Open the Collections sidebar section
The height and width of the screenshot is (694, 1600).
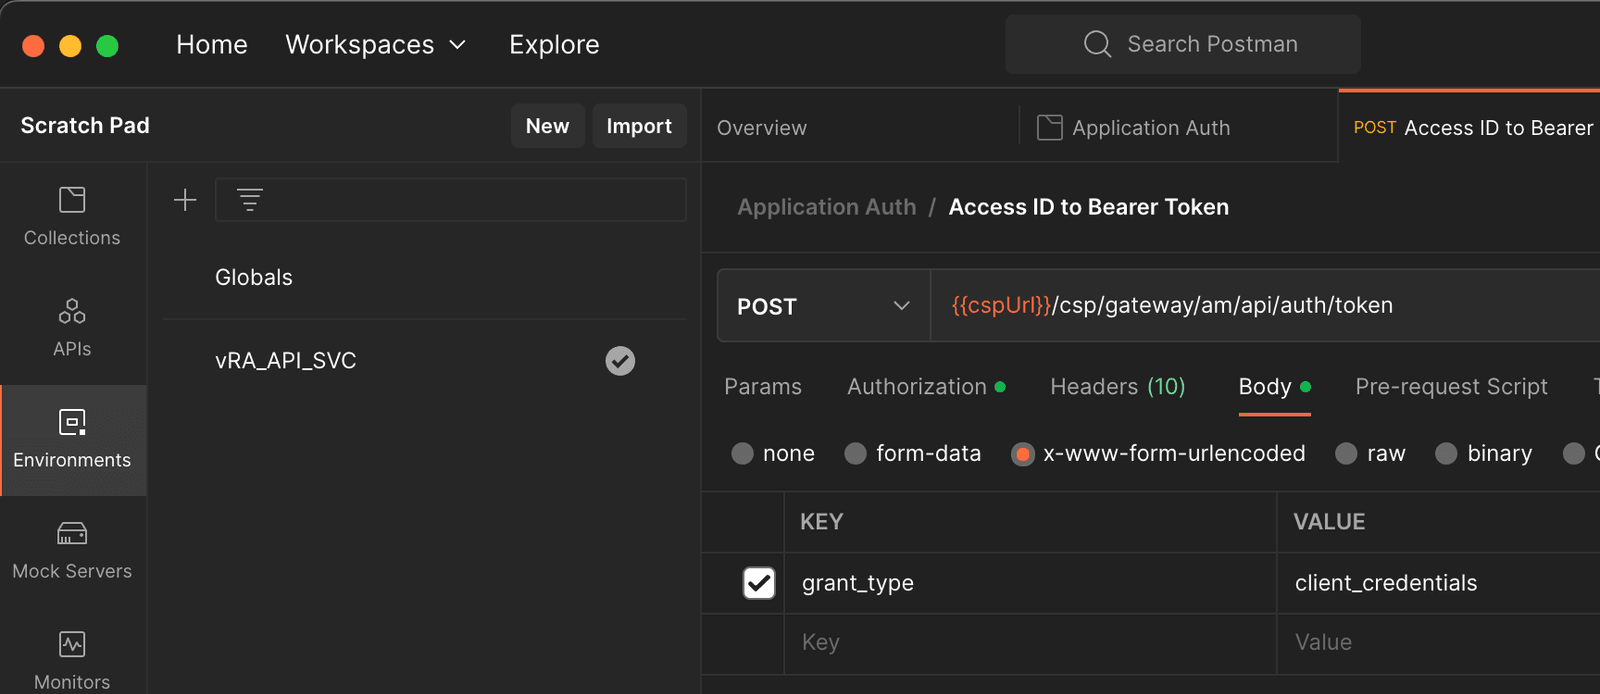click(x=72, y=217)
